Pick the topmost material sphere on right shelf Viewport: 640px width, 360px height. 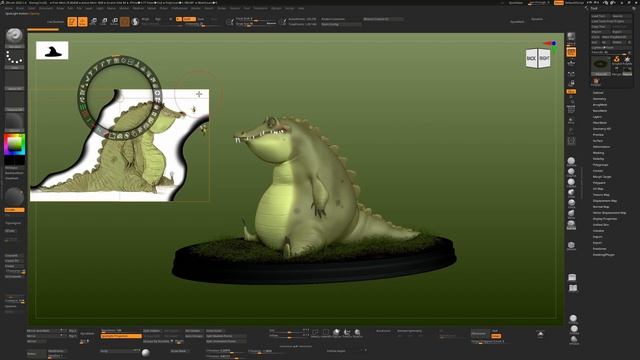[x=571, y=161]
